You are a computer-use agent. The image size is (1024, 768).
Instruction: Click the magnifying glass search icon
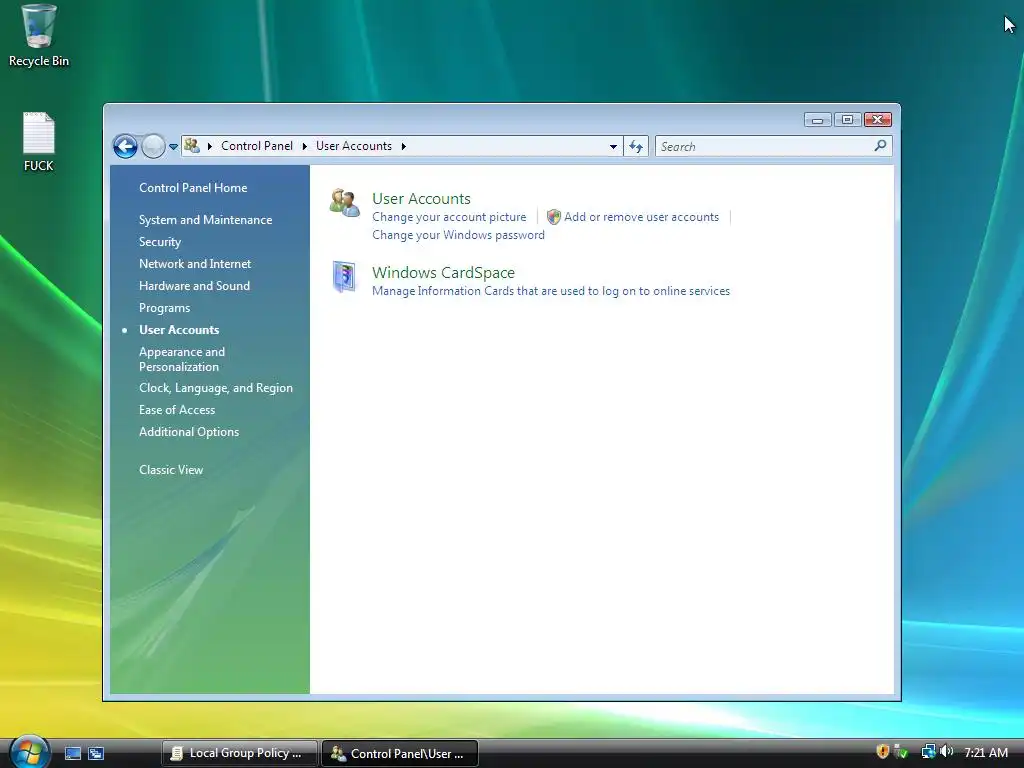tap(880, 146)
